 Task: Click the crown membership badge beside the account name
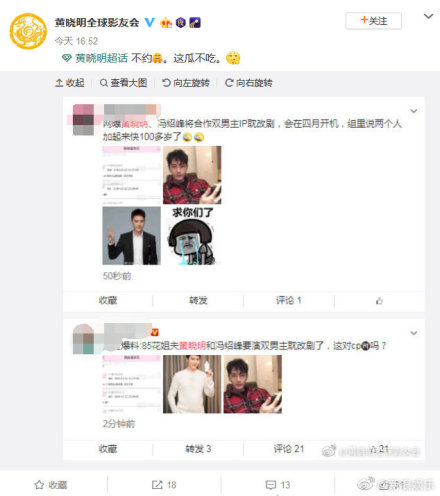click(166, 22)
